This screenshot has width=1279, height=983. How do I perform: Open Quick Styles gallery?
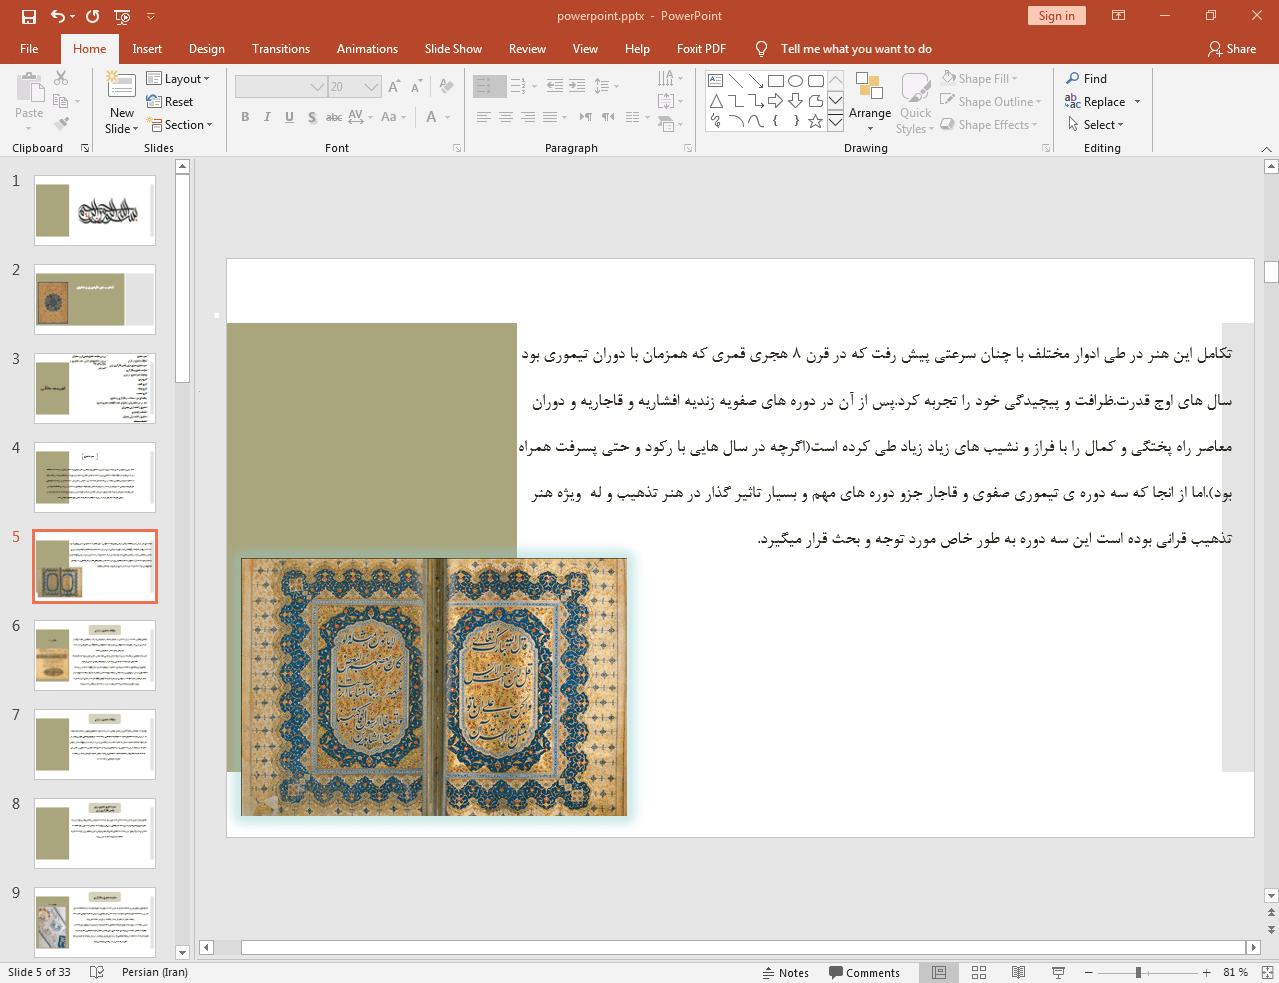915,103
